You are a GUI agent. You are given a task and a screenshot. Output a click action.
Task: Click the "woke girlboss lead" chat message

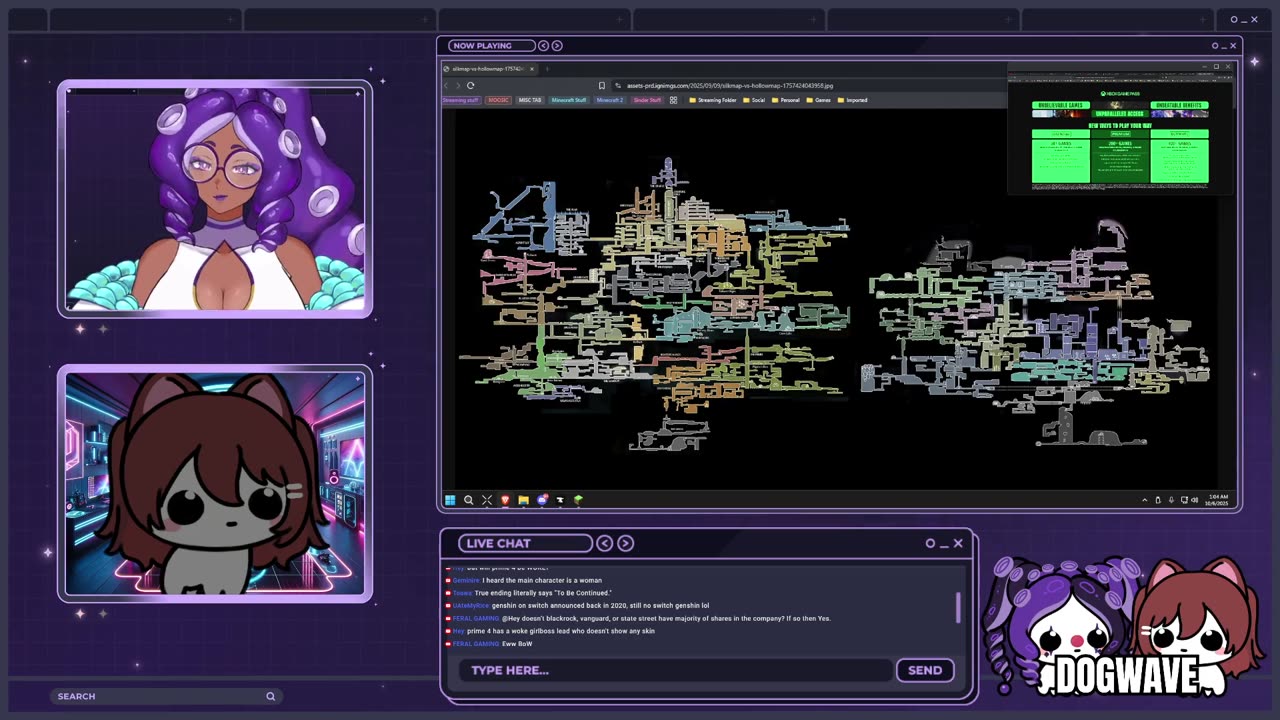click(550, 631)
